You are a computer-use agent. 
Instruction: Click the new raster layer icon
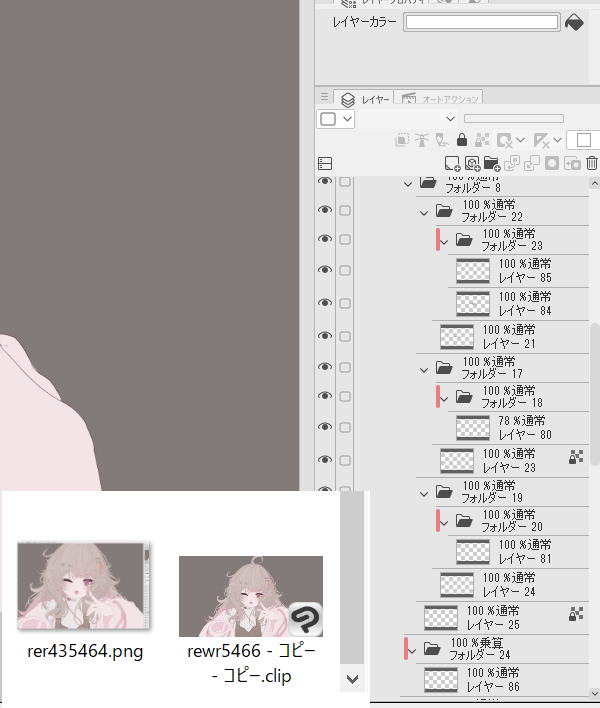point(452,163)
